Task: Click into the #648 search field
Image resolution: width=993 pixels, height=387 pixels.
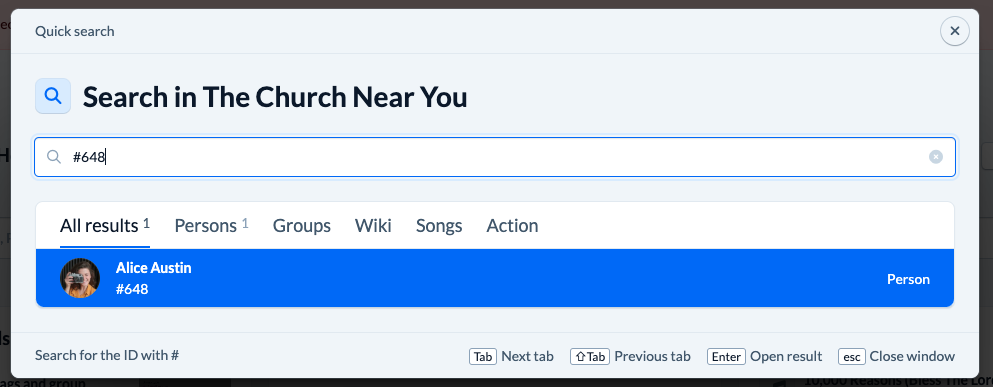Action: coord(495,157)
